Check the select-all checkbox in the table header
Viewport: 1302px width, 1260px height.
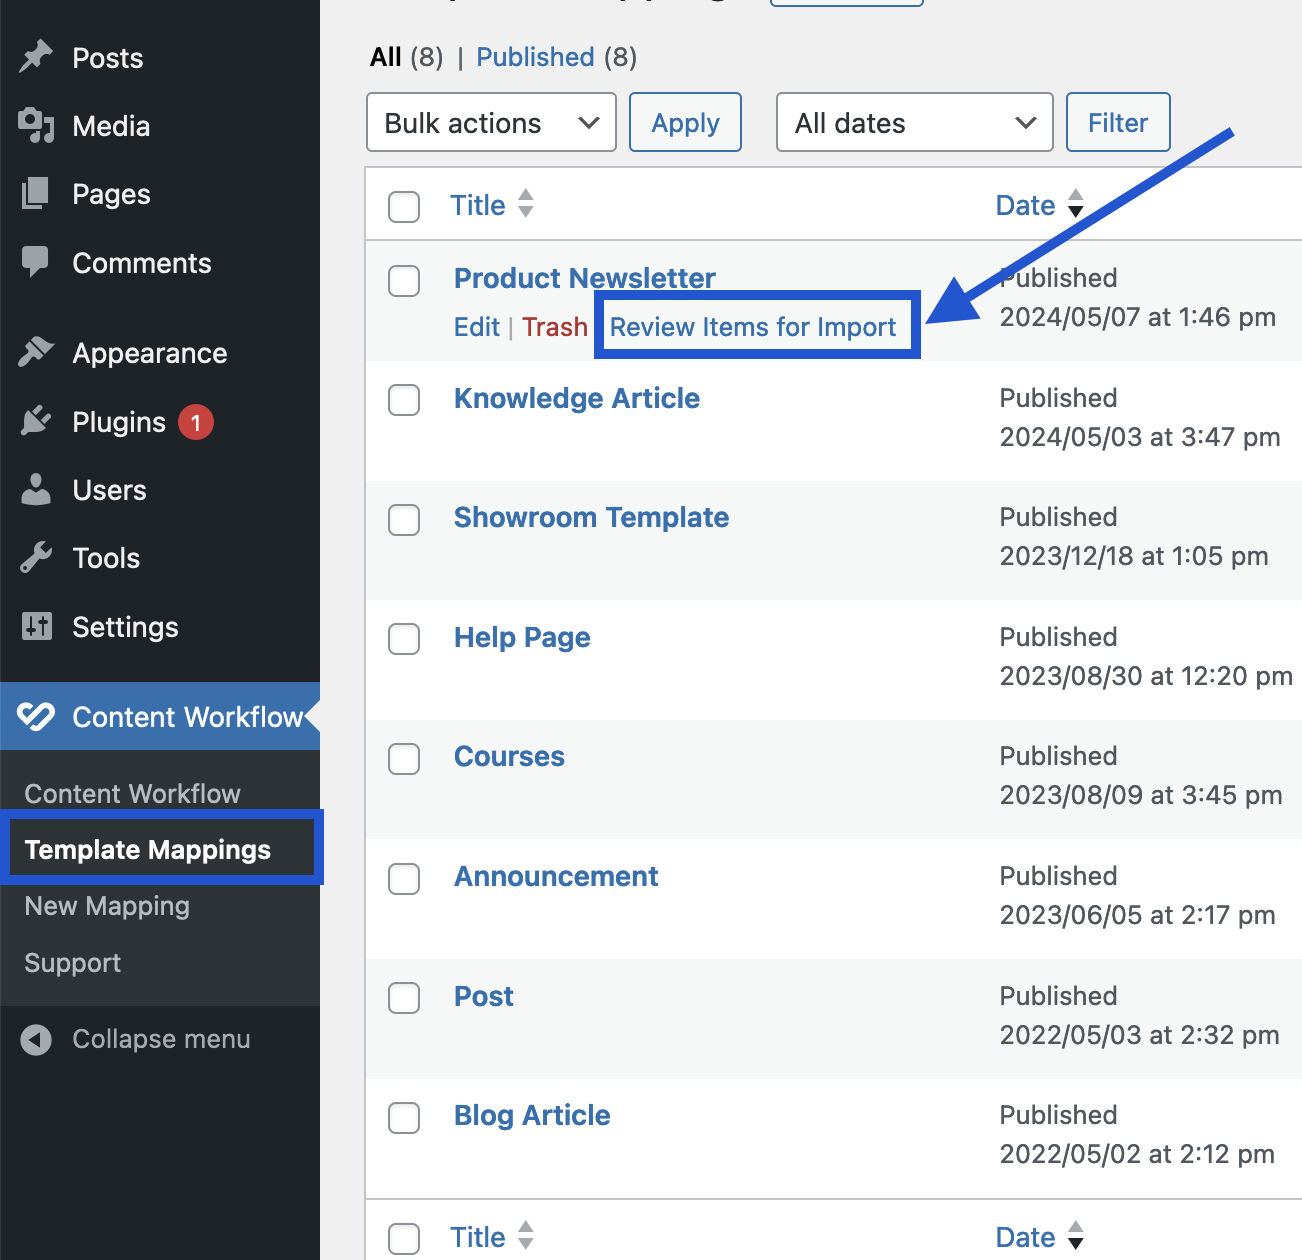pos(404,207)
